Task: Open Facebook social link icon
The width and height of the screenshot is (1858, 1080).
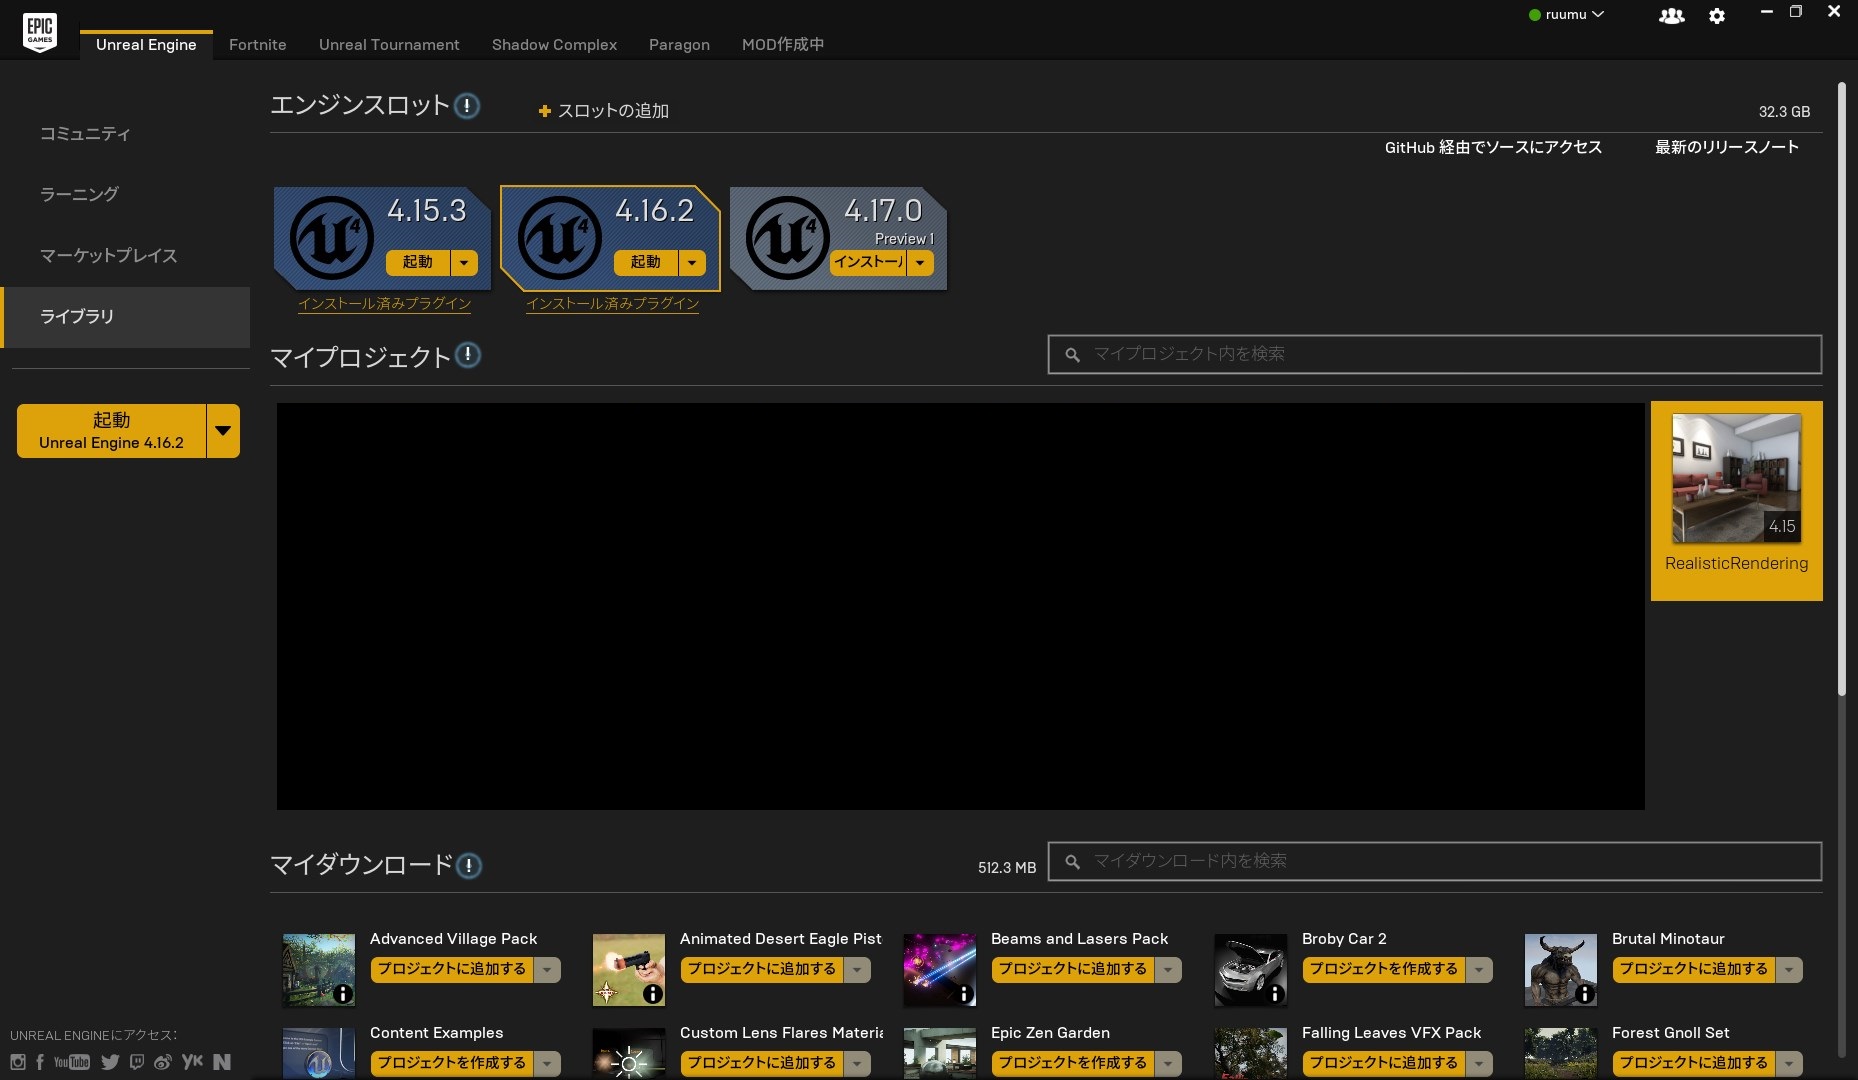Action: pyautogui.click(x=40, y=1062)
